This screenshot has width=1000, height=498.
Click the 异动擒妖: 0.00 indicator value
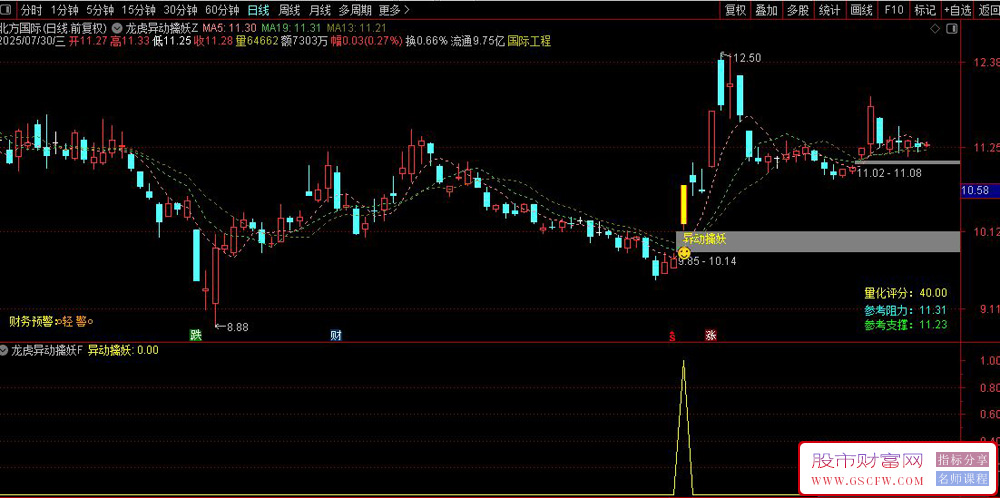click(x=123, y=350)
